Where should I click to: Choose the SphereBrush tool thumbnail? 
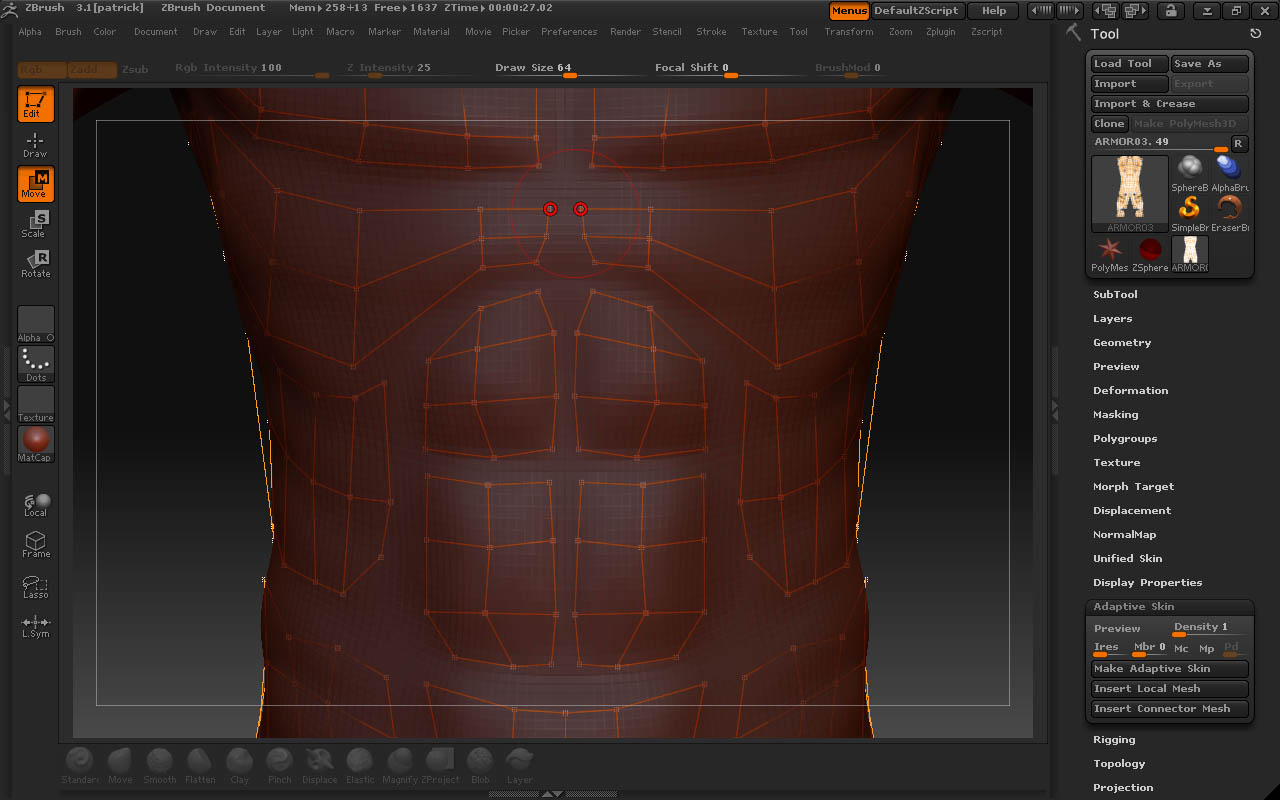tap(1190, 173)
